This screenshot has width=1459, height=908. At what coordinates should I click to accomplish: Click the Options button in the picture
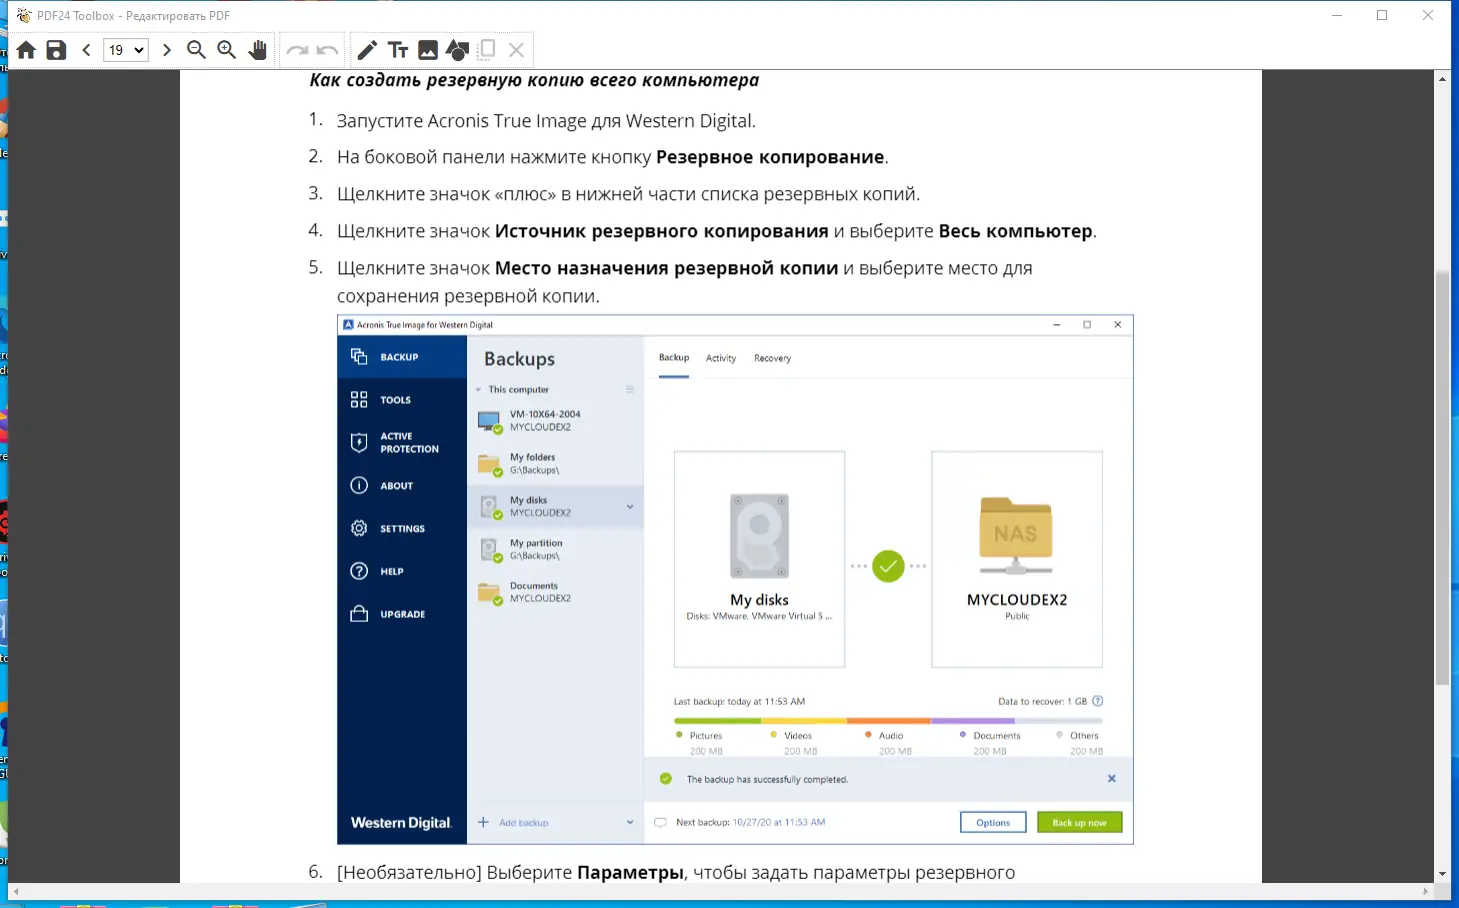click(x=993, y=822)
